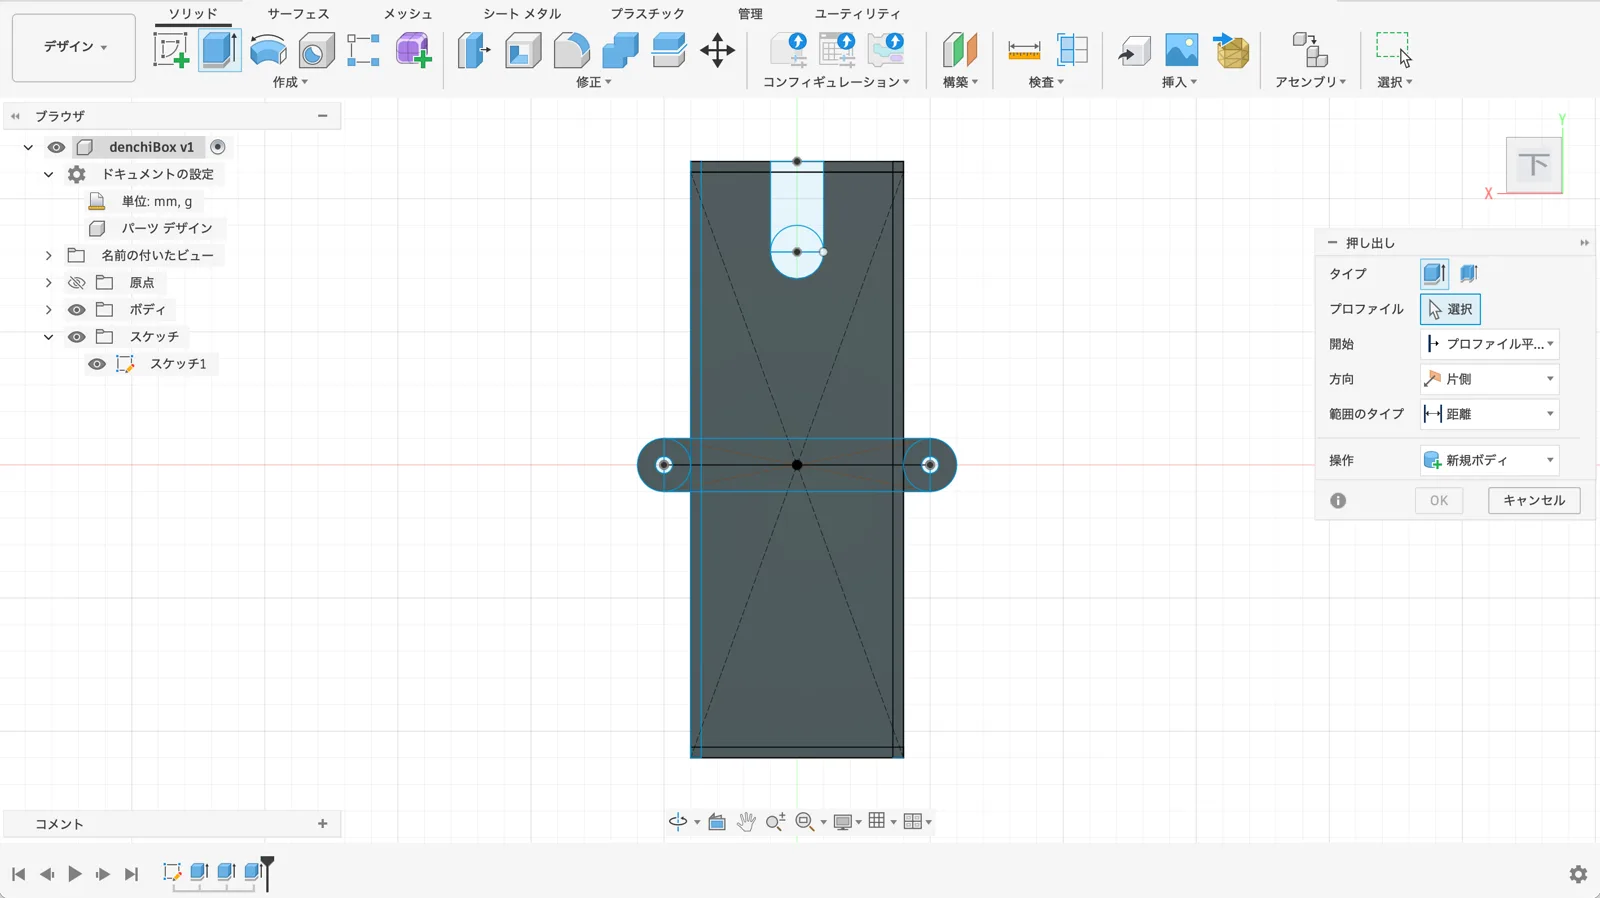This screenshot has width=1600, height=898.
Task: Open the Measure tool
Action: click(x=1023, y=50)
